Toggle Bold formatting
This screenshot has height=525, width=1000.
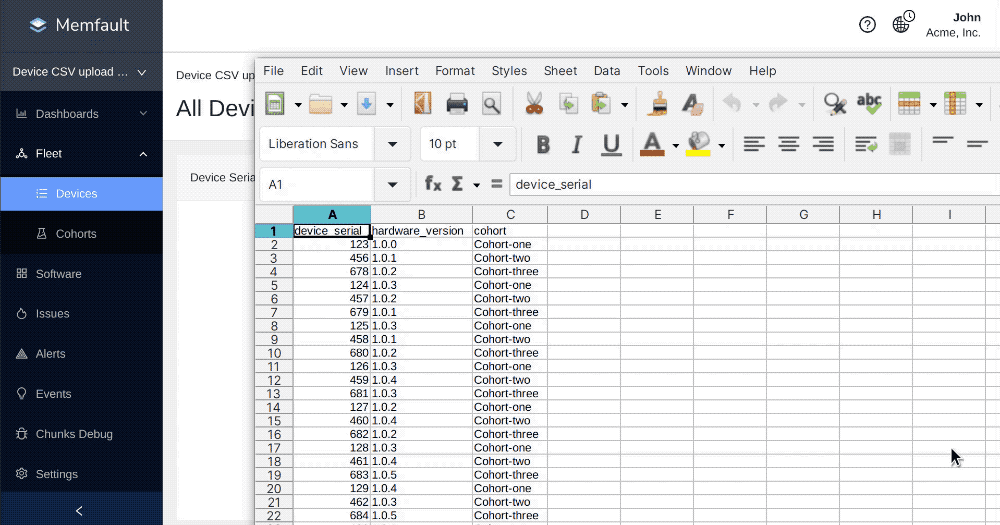click(543, 144)
